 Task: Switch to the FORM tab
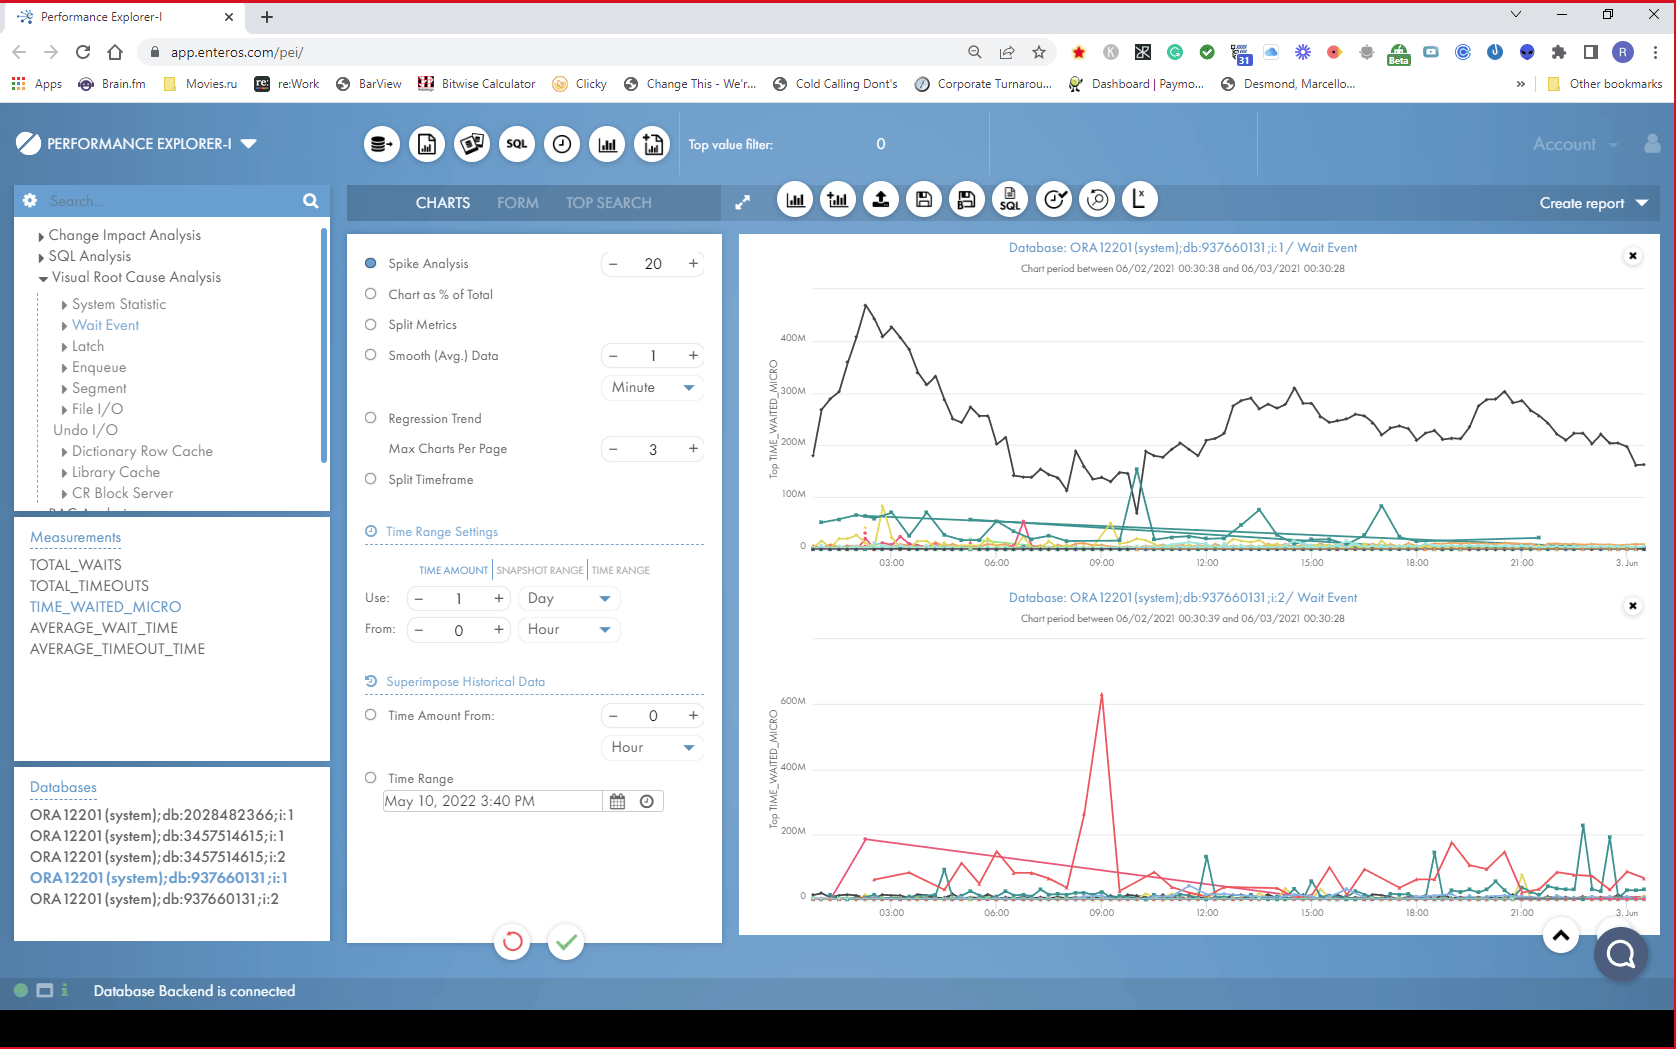[517, 203]
